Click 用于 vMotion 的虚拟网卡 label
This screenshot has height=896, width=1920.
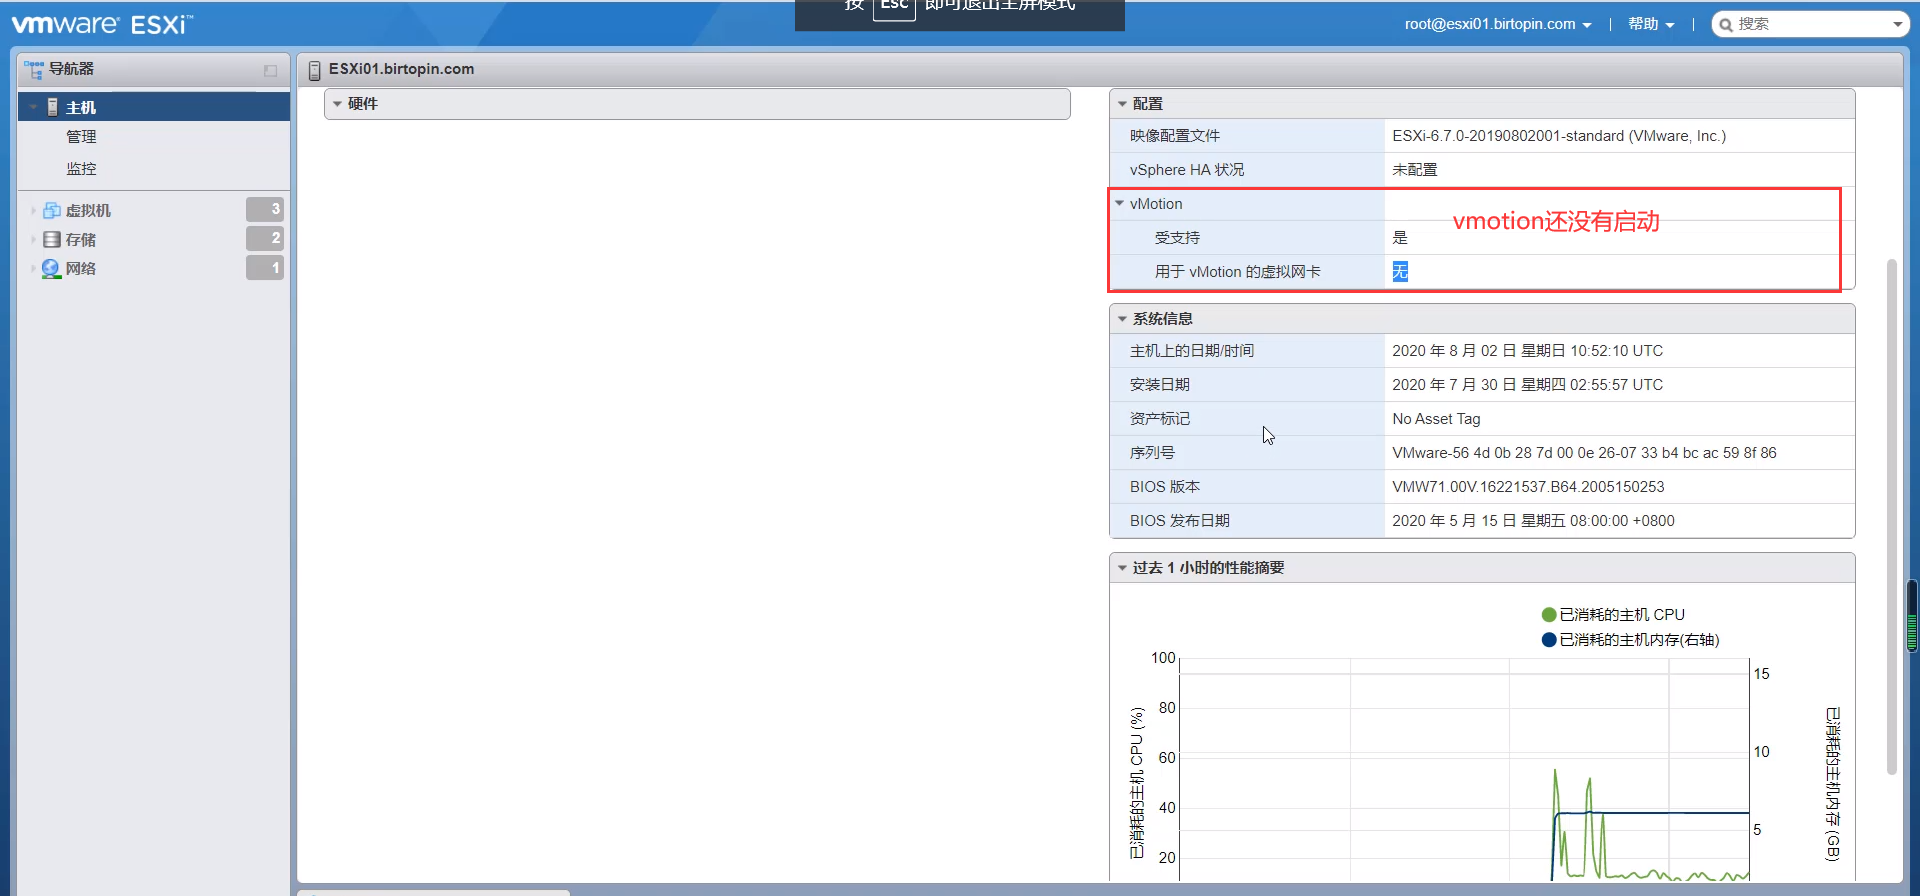(x=1238, y=272)
